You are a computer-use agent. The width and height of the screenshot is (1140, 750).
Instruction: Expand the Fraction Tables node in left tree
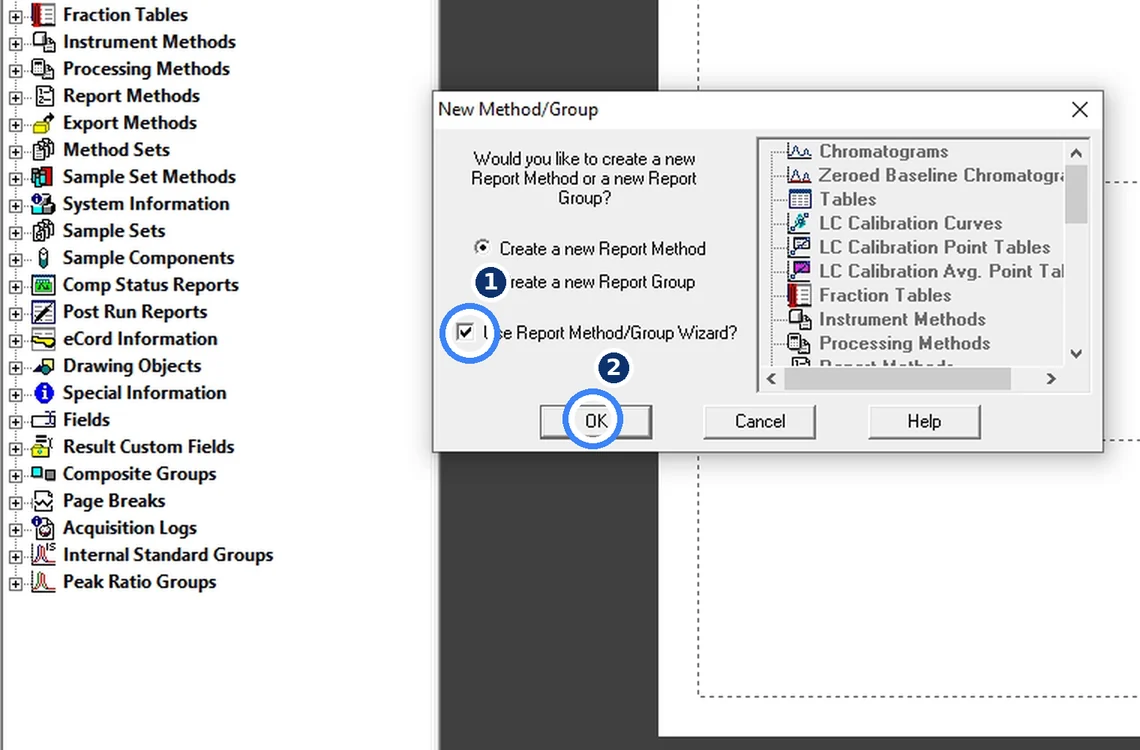[15, 17]
